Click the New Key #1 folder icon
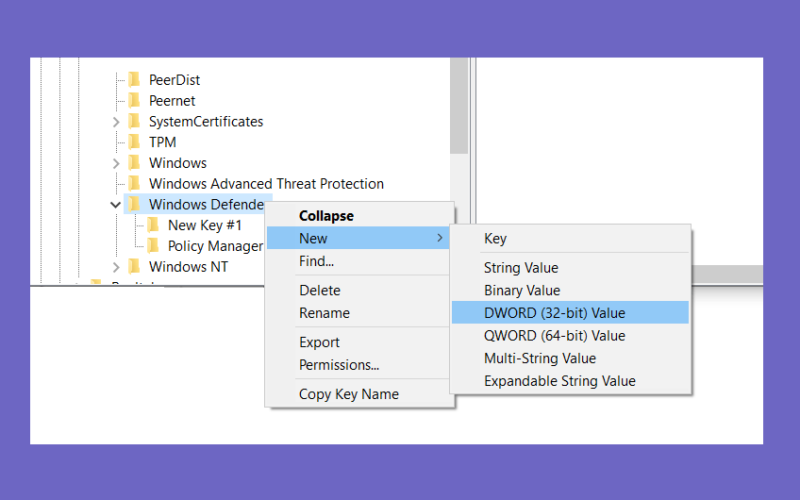 point(153,225)
